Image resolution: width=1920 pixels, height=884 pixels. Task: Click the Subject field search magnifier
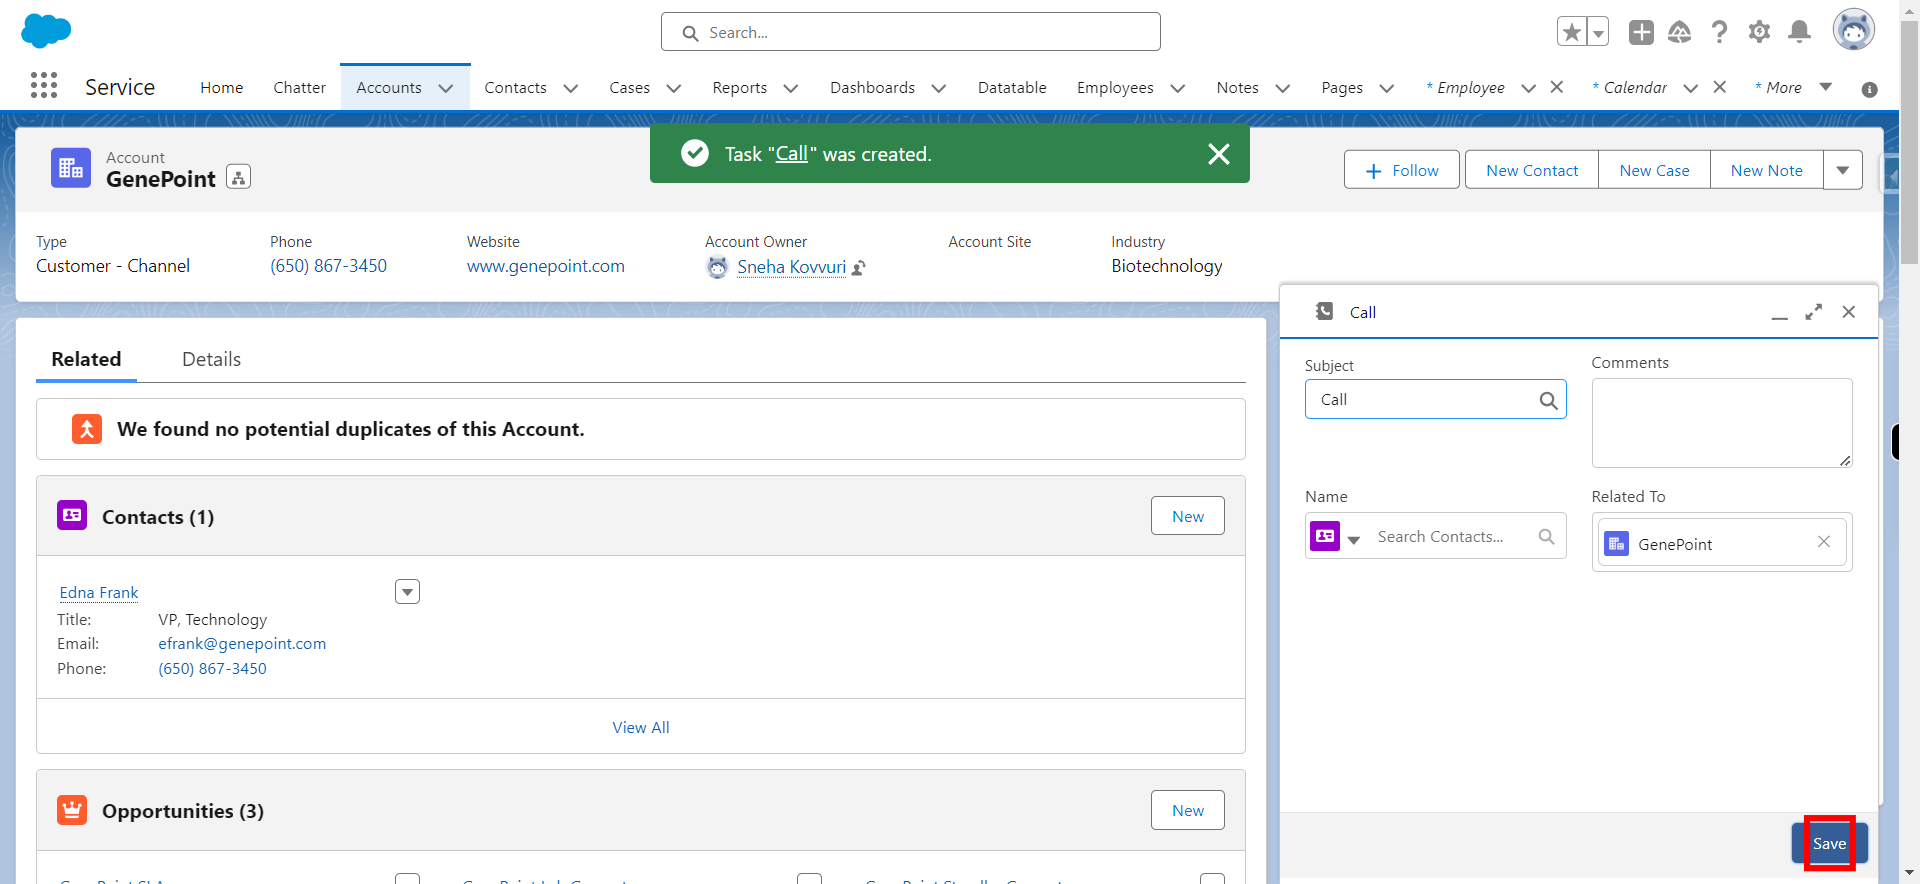[1548, 400]
